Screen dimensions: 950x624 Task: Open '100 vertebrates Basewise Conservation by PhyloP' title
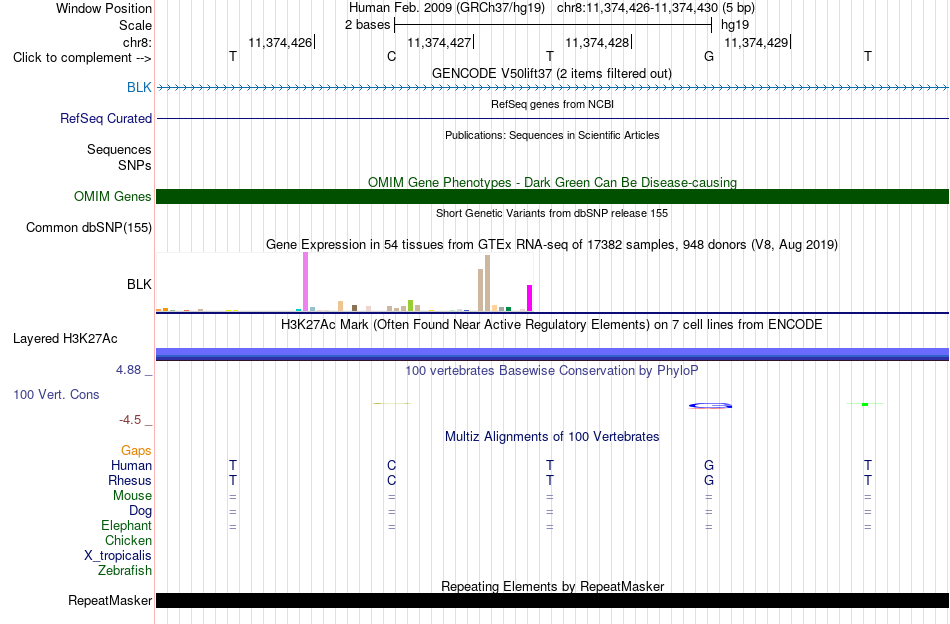[x=552, y=370]
